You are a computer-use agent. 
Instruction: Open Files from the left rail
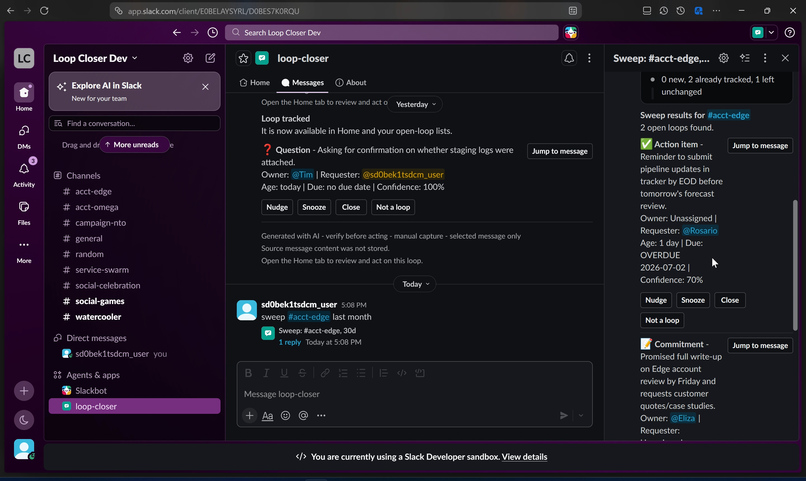[x=24, y=212]
